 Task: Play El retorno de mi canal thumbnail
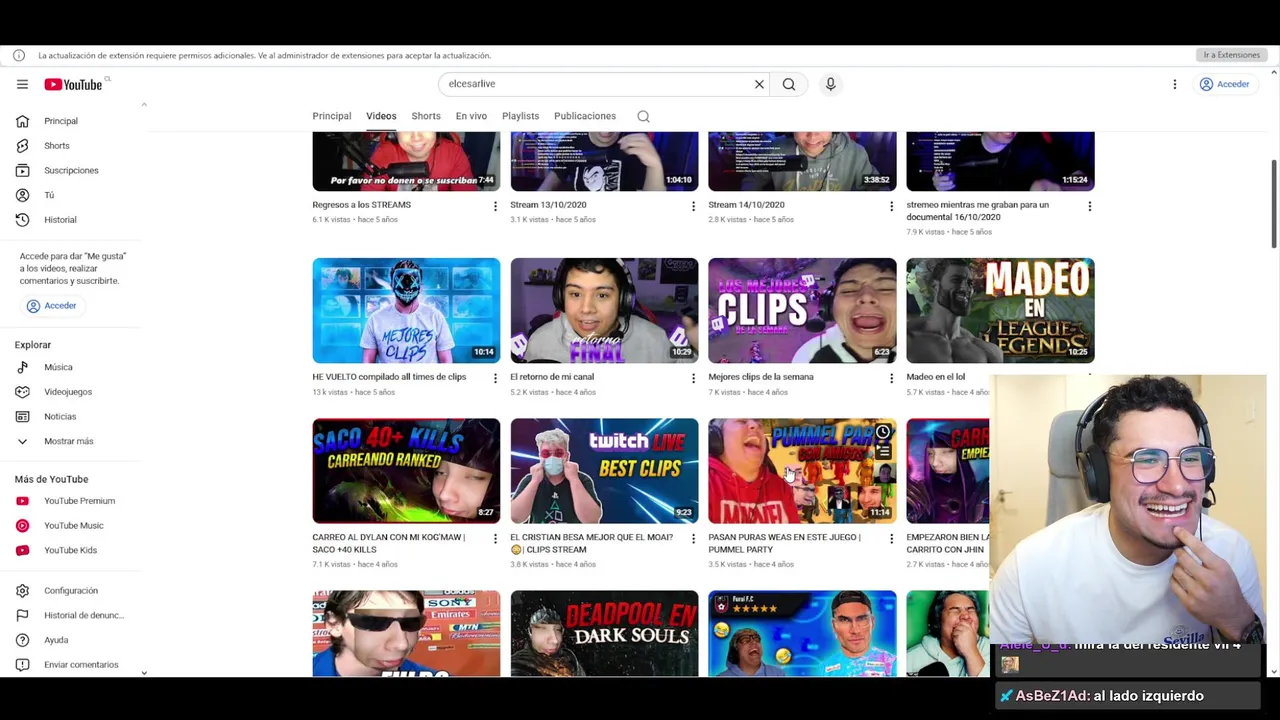604,310
